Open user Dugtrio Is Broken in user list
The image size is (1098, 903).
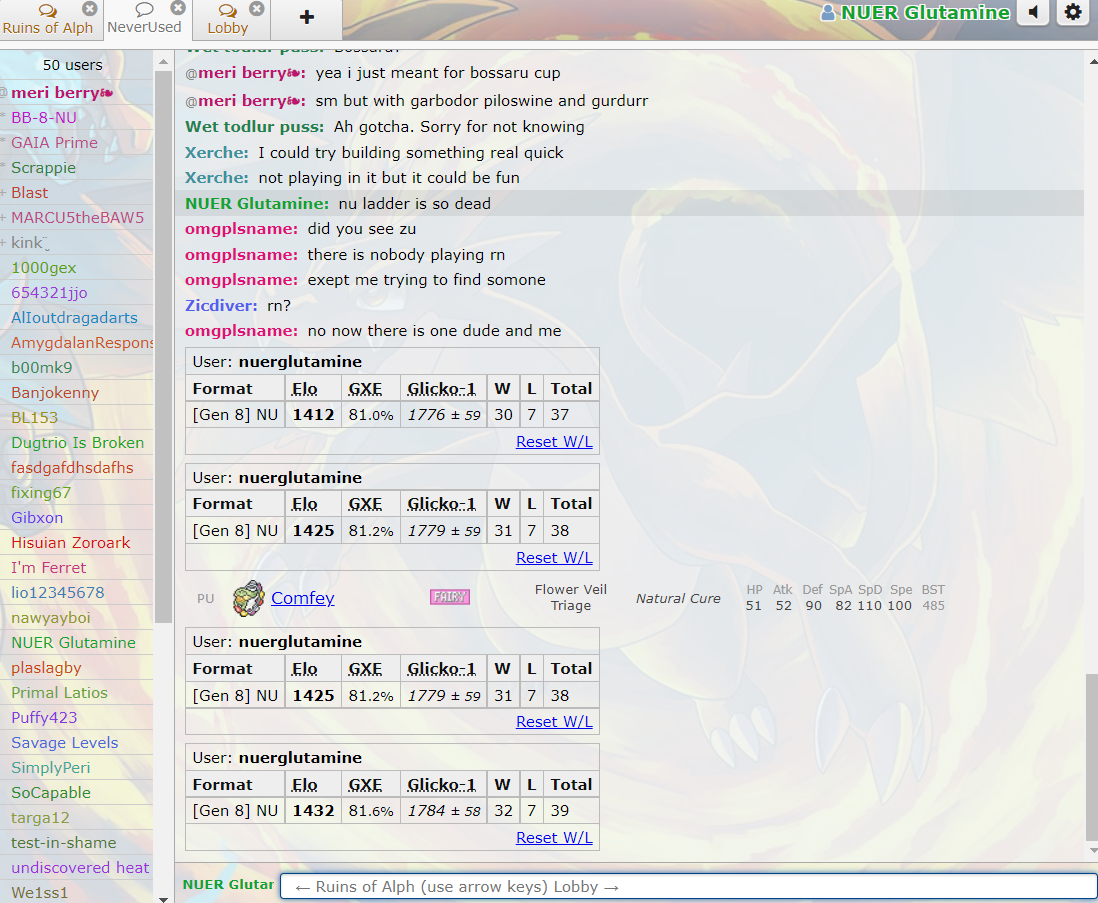[77, 443]
